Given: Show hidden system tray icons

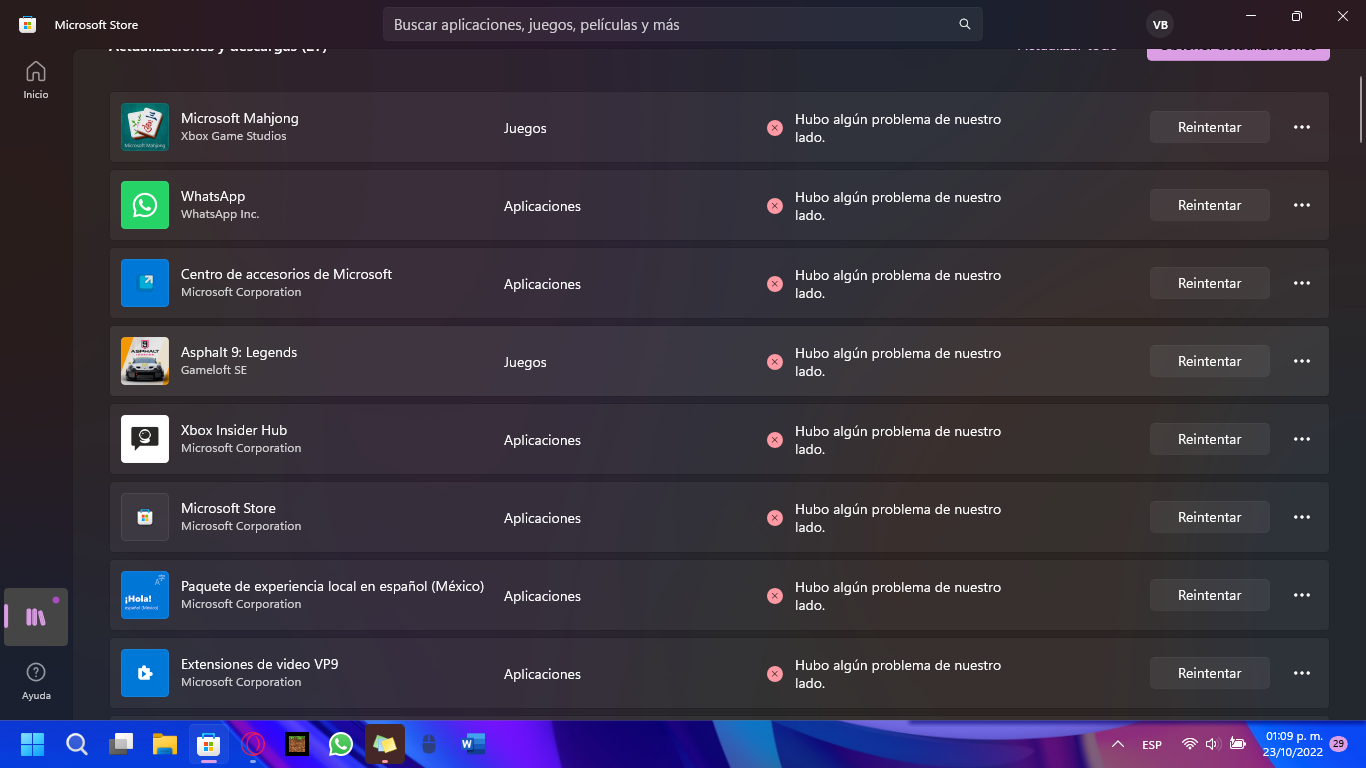Looking at the screenshot, I should [1118, 744].
